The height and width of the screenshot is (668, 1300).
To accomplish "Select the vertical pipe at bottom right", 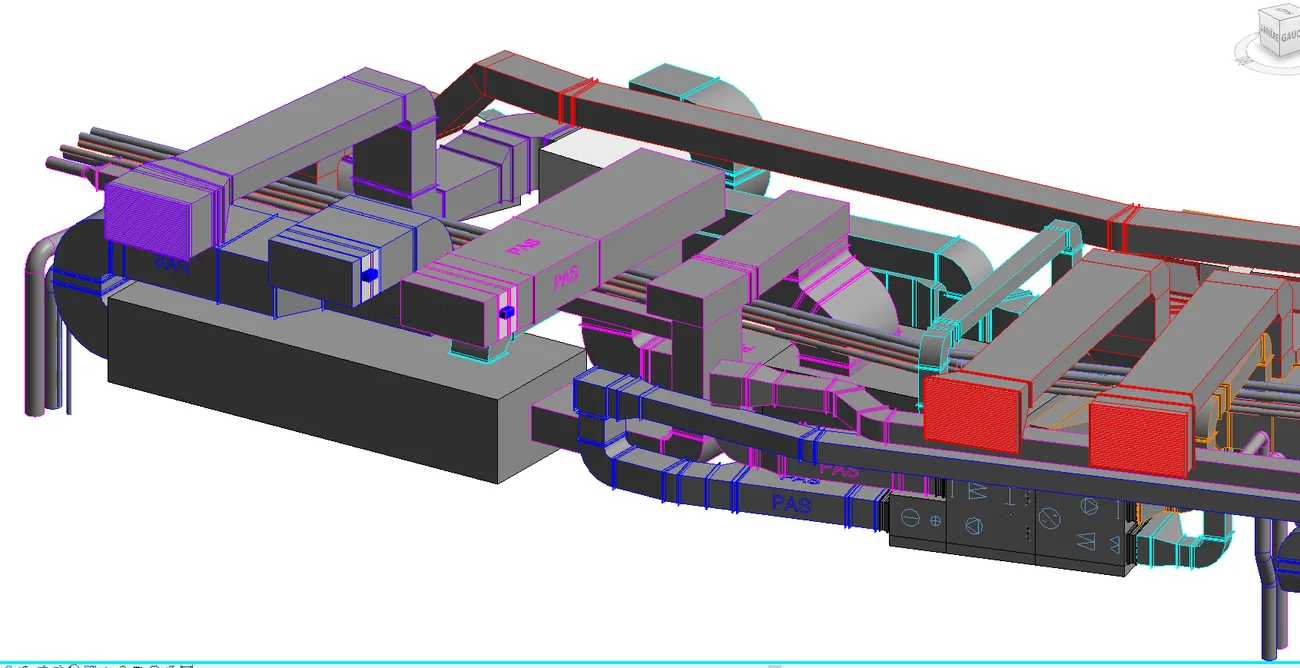I will point(1269,590).
